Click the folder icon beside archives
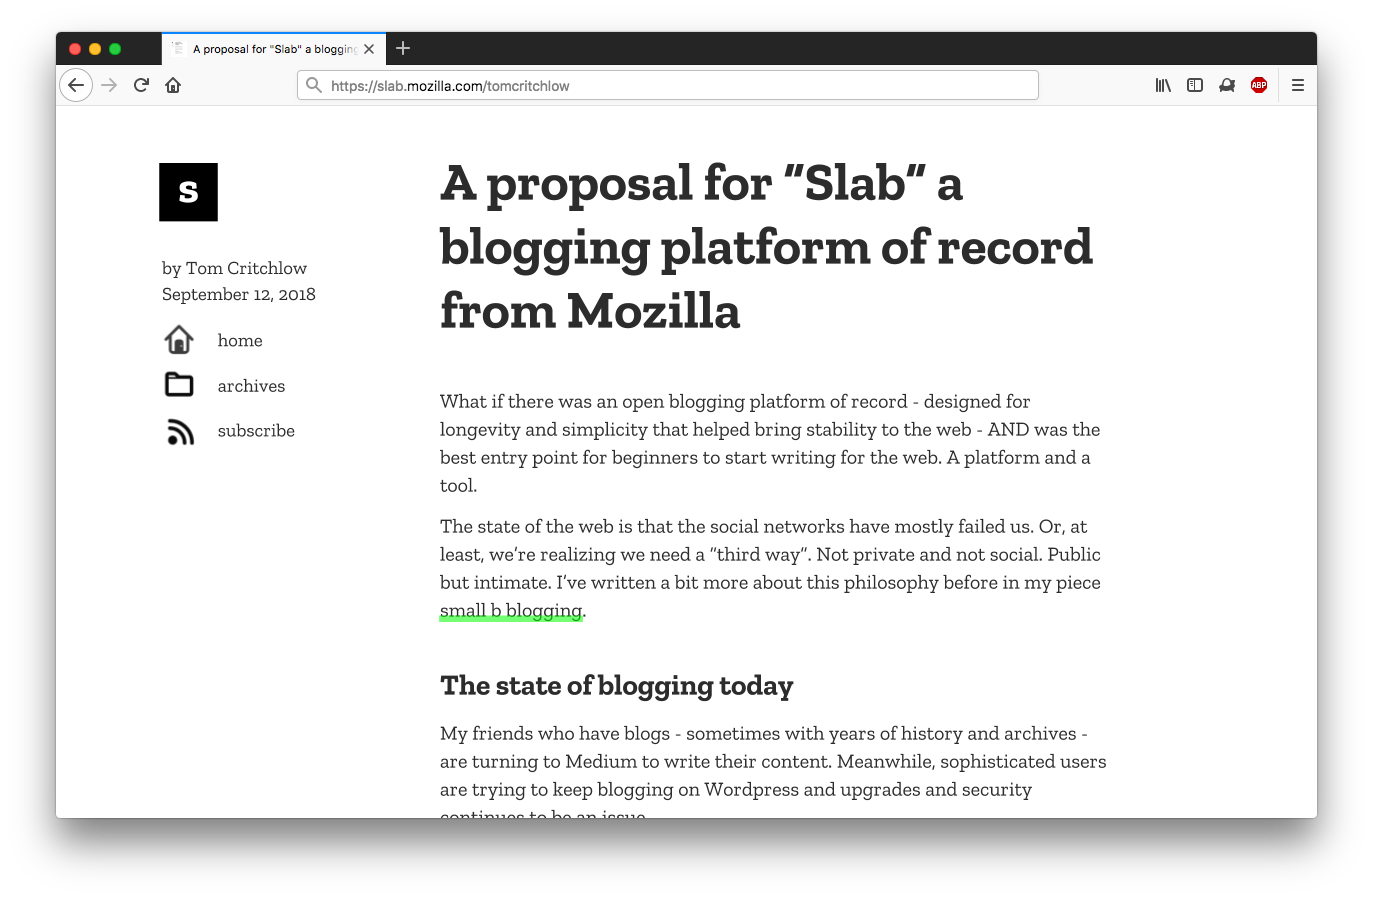Screen dimensions: 1373x898 [x=179, y=384]
